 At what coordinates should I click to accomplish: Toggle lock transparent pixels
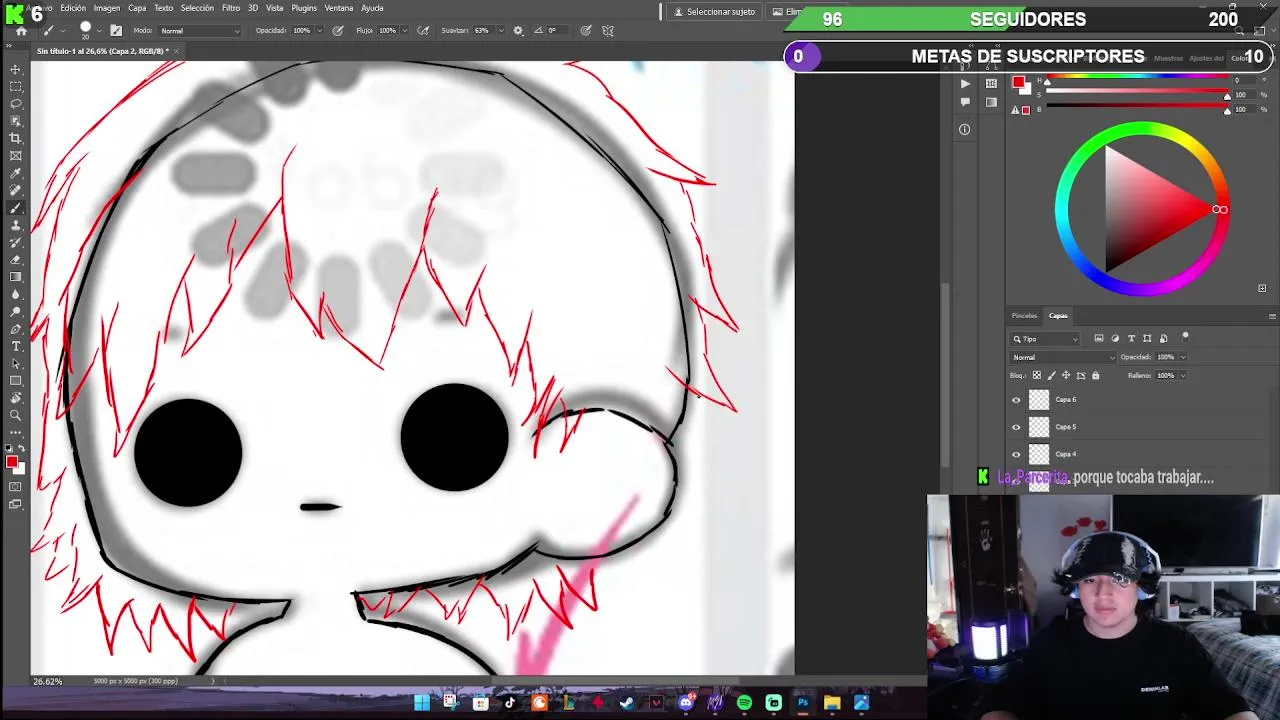(x=1036, y=376)
